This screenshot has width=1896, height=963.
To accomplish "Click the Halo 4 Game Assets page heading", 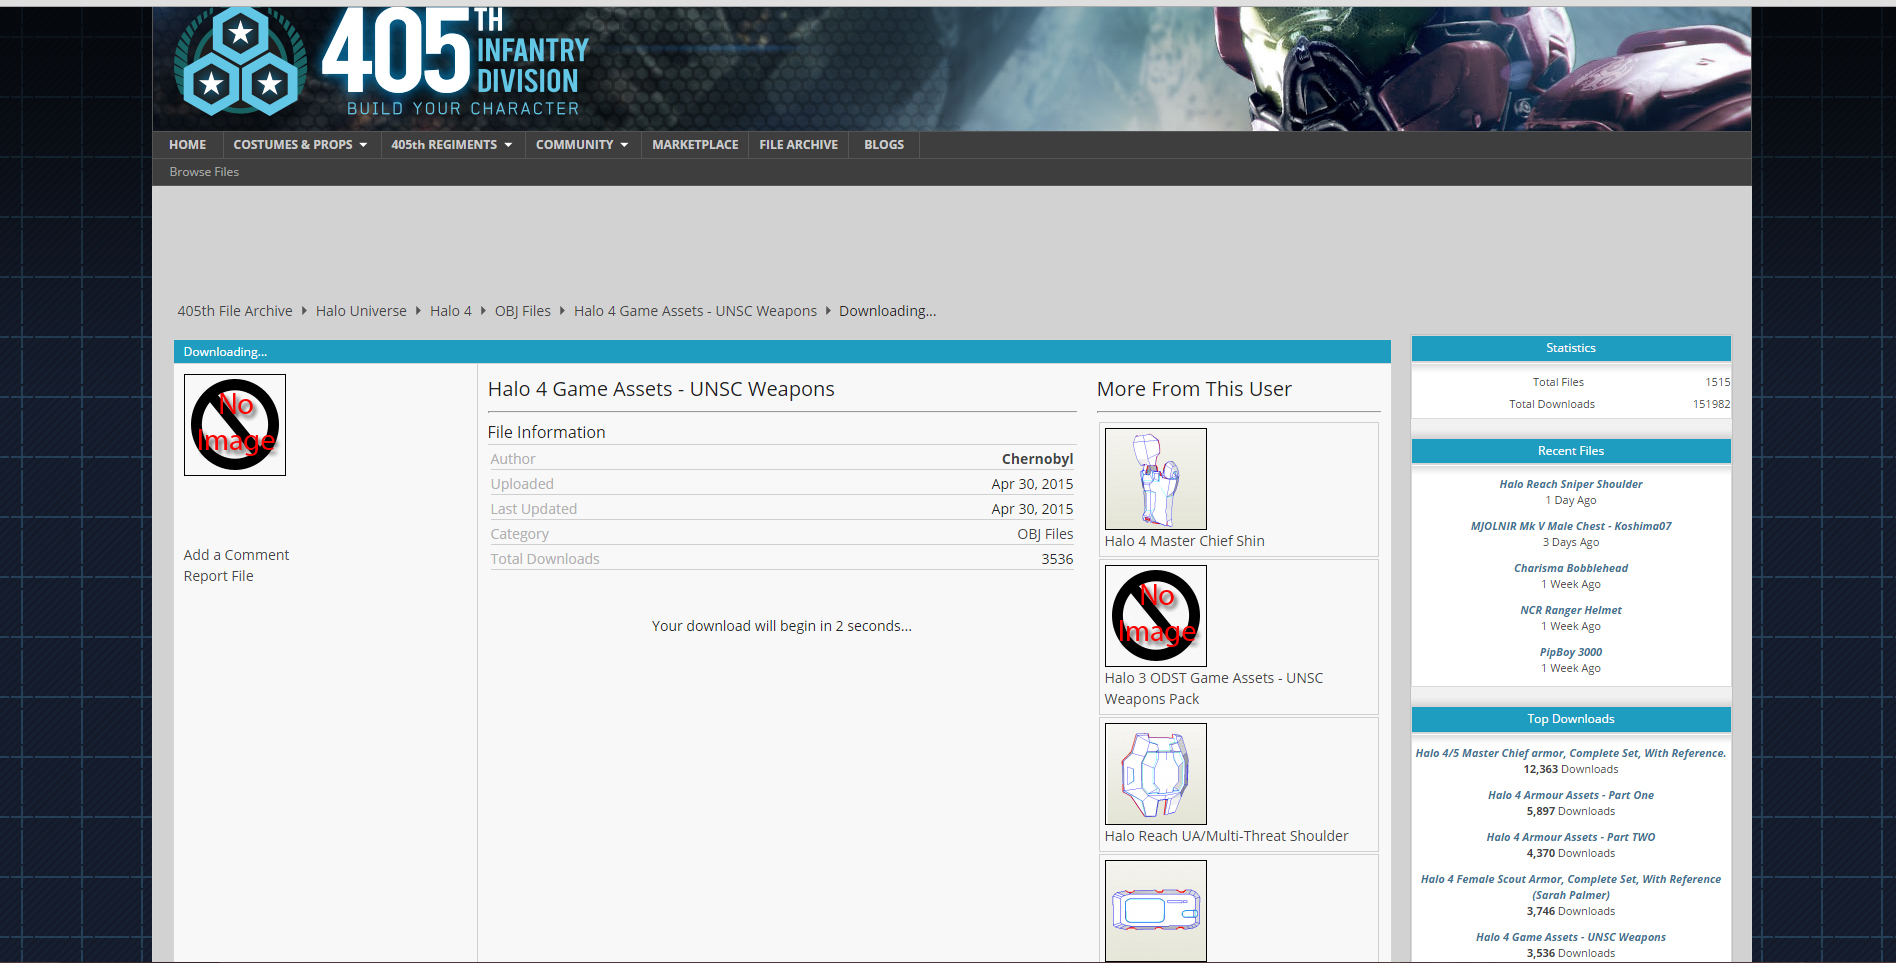I will (x=661, y=389).
